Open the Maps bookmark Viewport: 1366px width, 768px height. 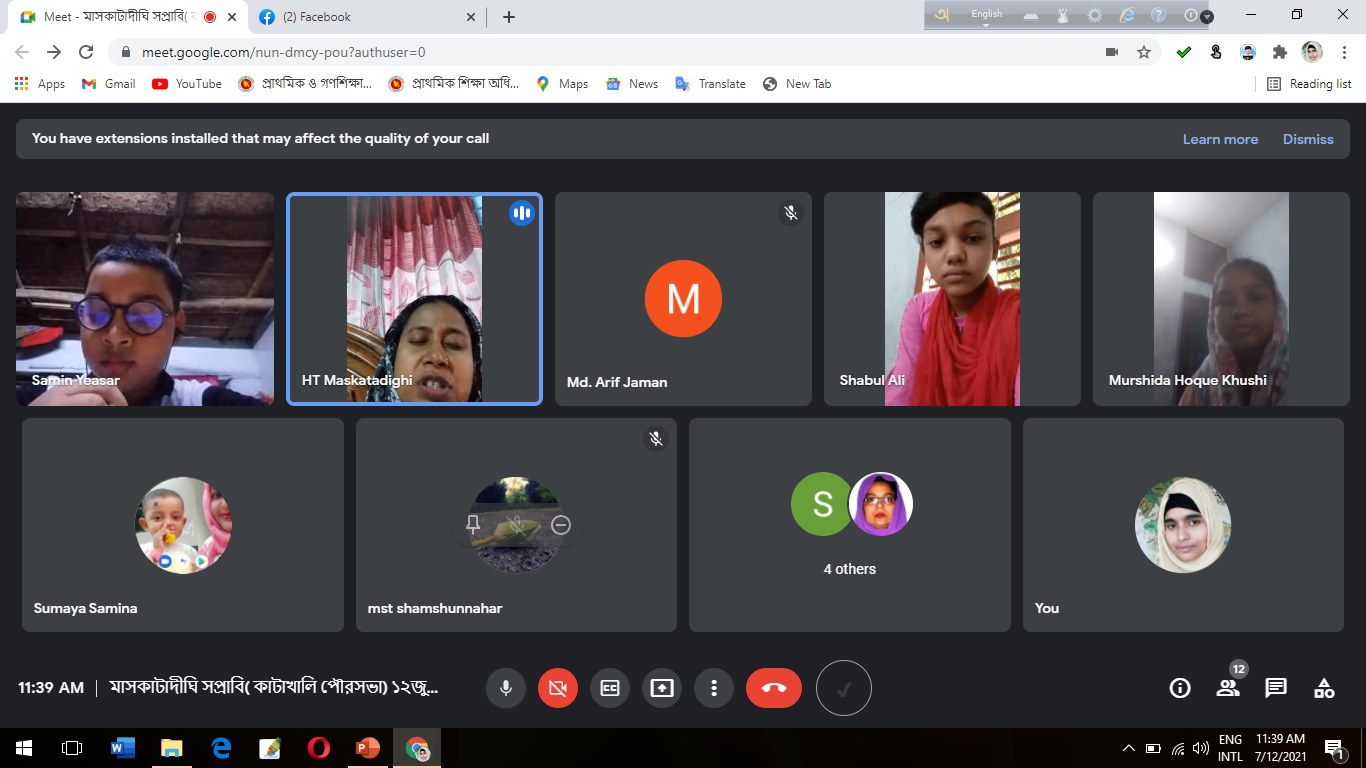point(562,84)
